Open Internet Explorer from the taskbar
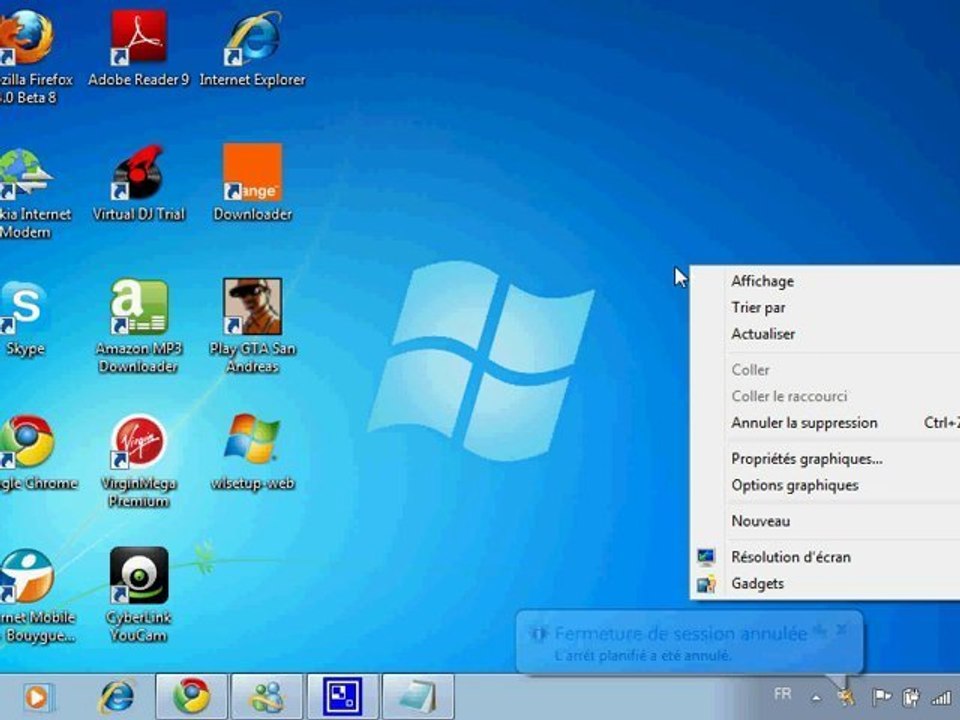Viewport: 960px width, 720px height. point(116,697)
